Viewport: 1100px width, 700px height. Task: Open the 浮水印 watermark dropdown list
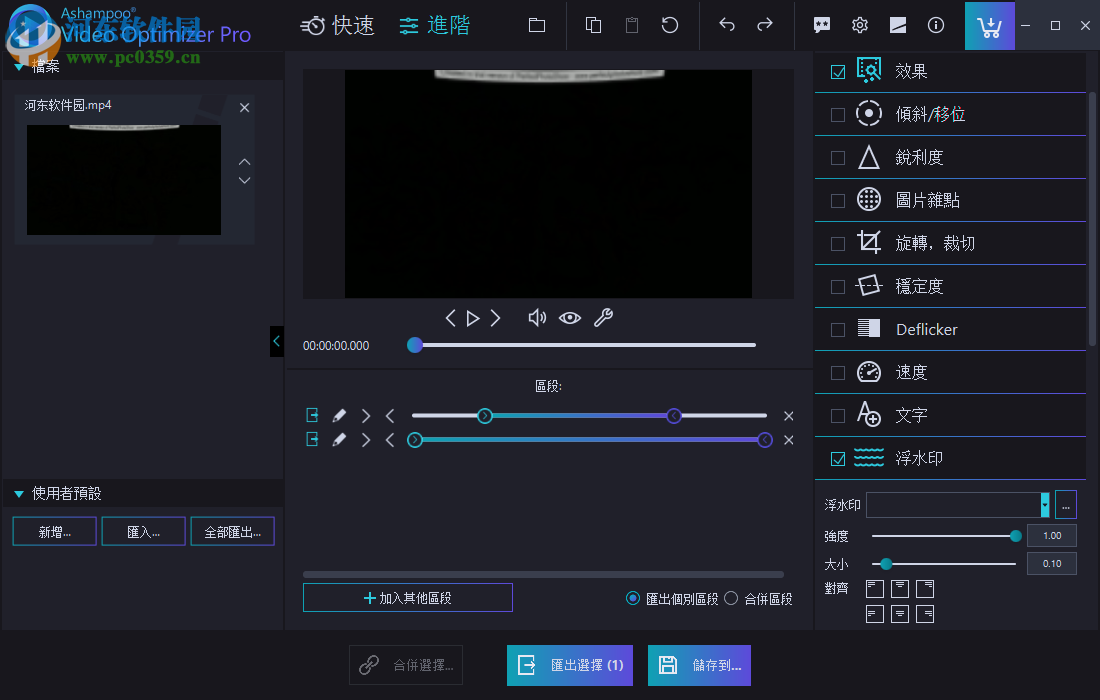coord(1043,504)
